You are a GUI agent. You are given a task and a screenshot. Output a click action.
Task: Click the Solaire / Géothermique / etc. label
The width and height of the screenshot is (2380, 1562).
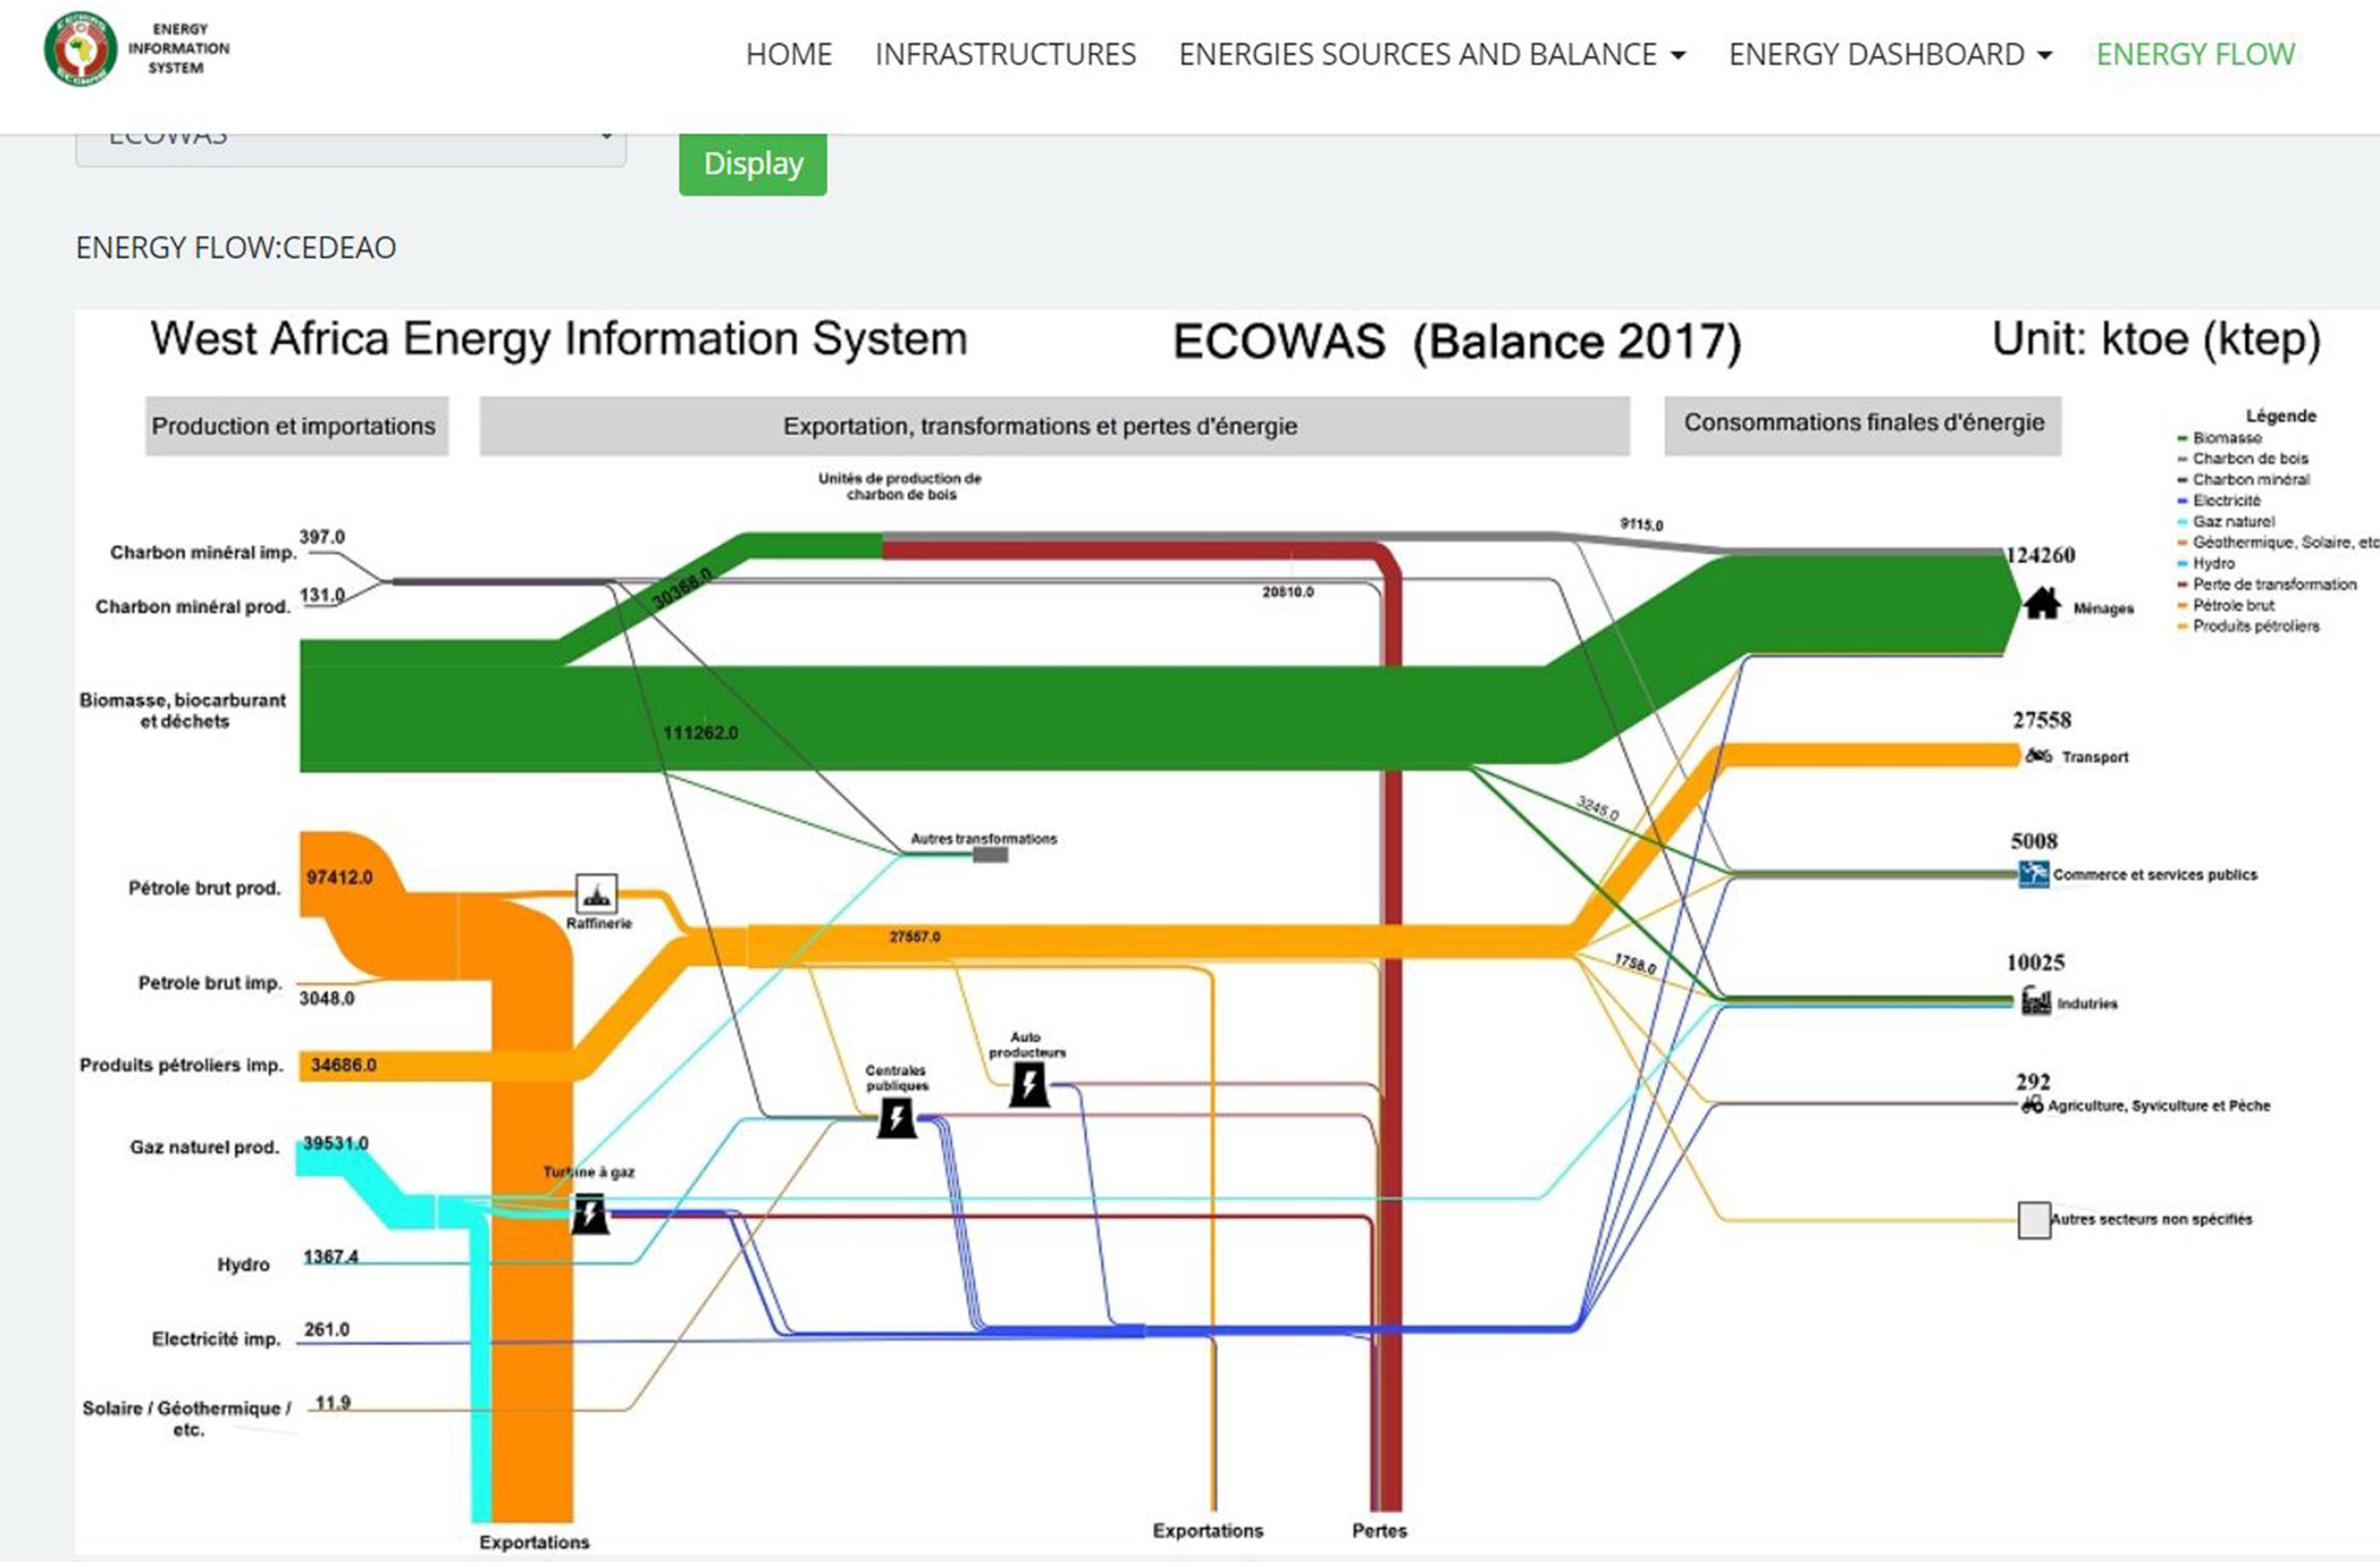pos(187,1418)
